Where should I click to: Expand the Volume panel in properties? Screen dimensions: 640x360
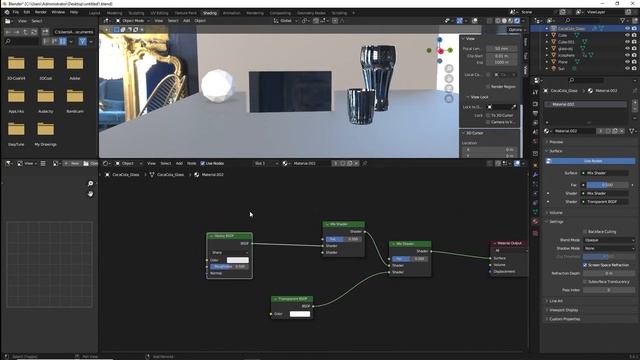(556, 213)
